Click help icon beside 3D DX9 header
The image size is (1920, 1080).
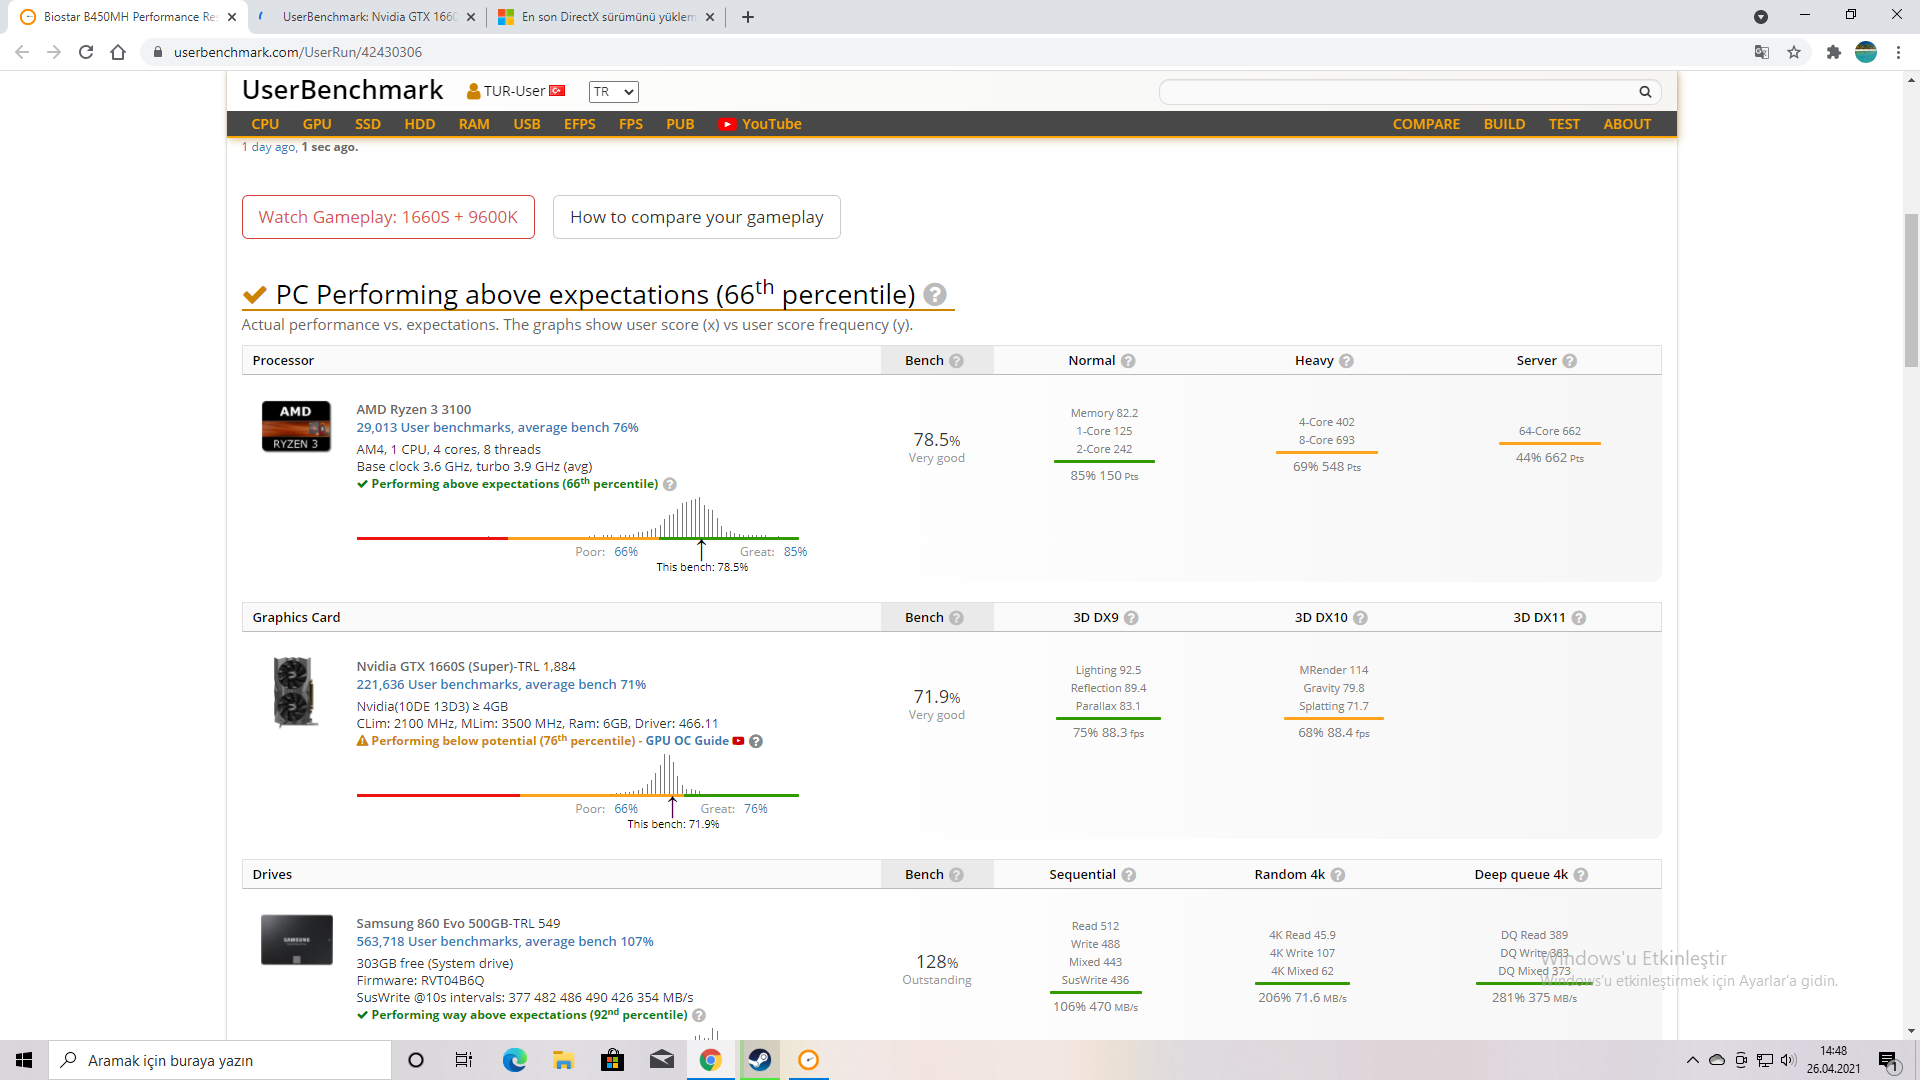point(1131,618)
